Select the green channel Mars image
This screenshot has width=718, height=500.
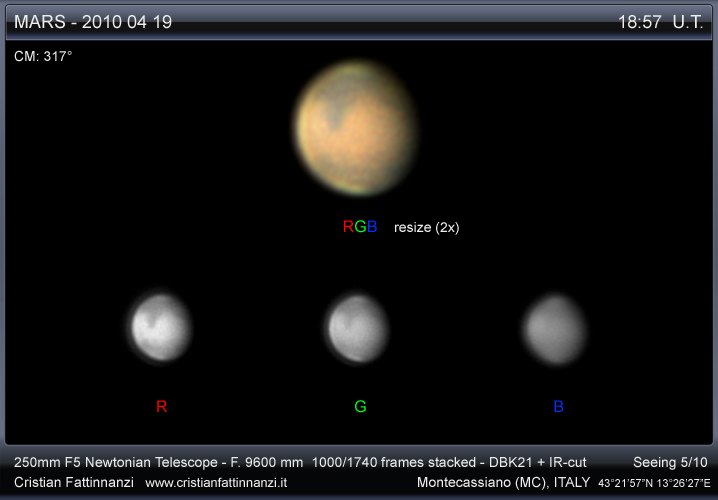[358, 329]
